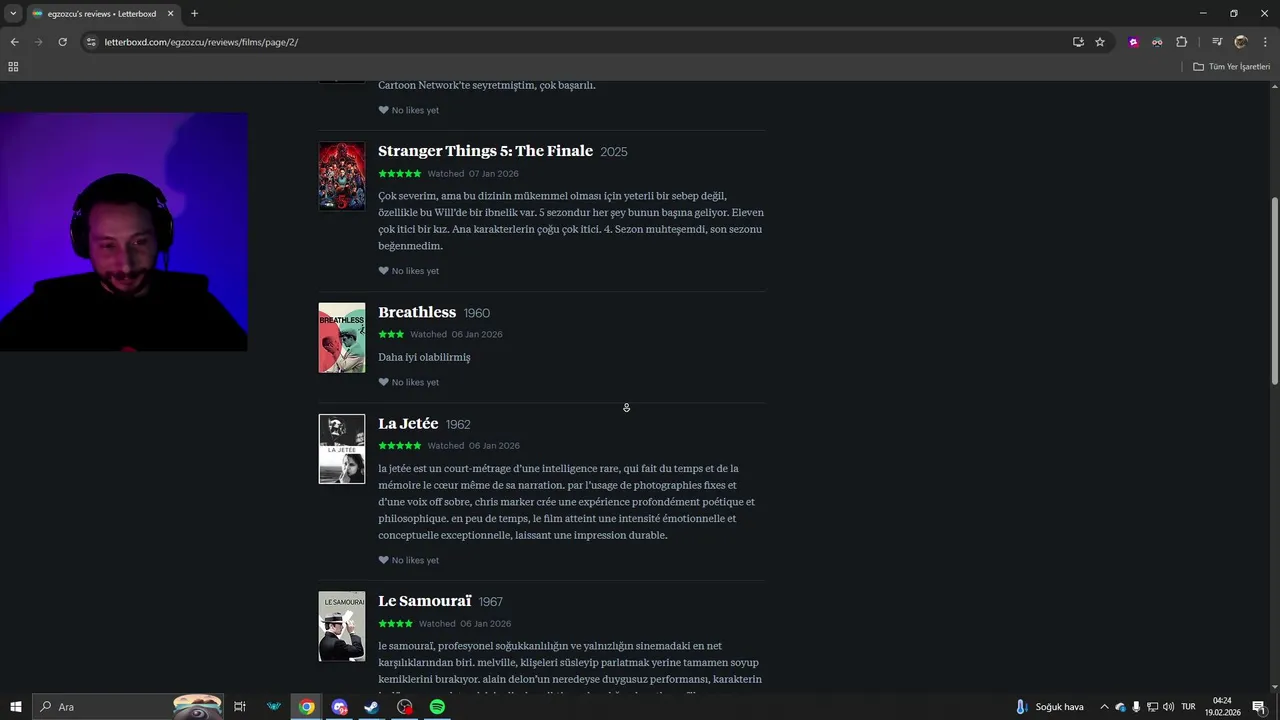
Task: Close the egzozcu's reviews tab
Action: click(170, 14)
